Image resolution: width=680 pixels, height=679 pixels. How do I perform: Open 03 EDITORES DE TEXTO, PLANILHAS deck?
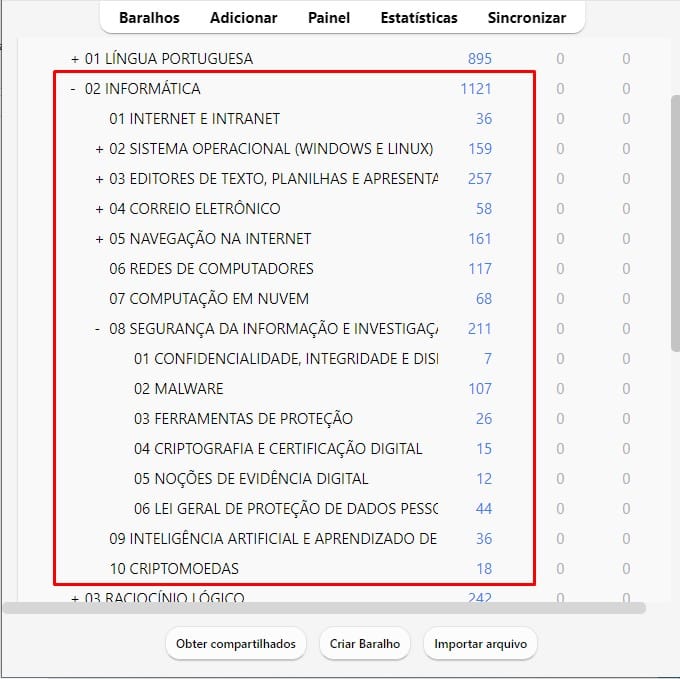(273, 178)
